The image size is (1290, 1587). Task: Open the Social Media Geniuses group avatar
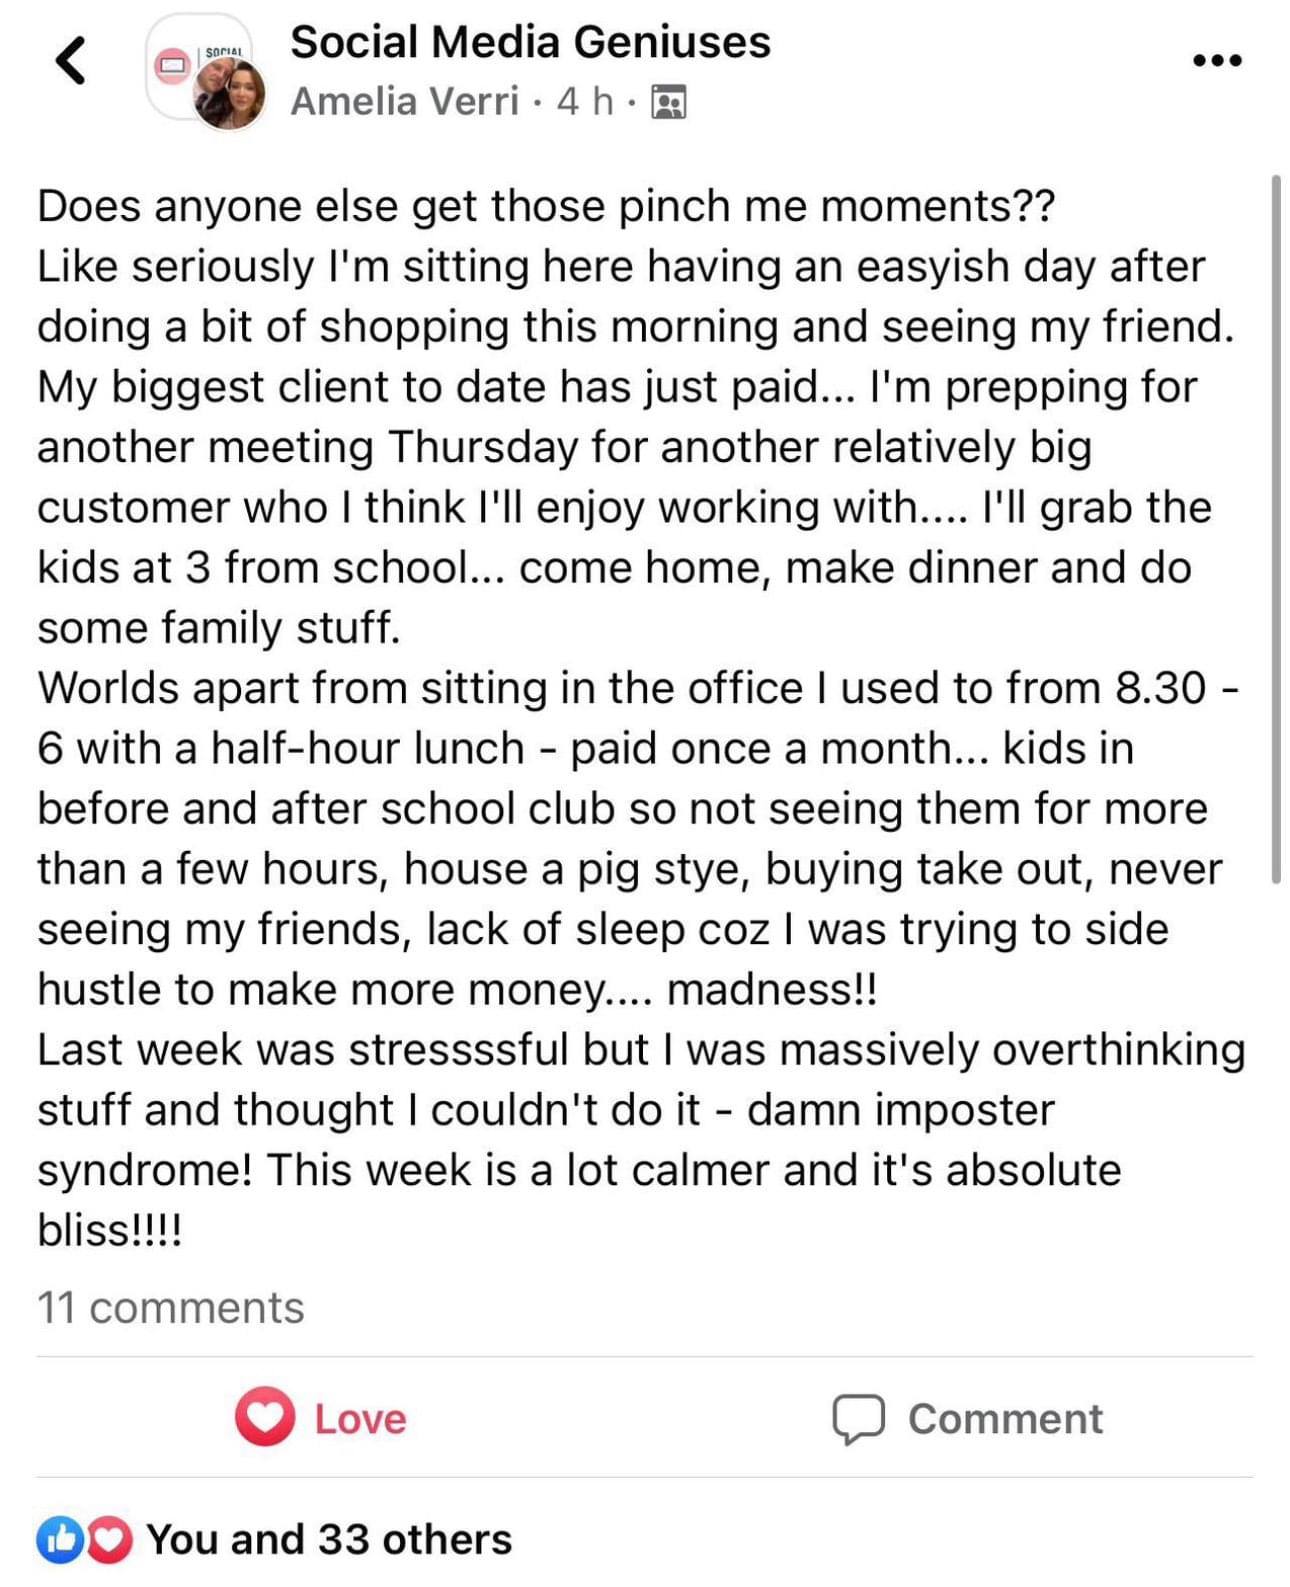click(199, 68)
